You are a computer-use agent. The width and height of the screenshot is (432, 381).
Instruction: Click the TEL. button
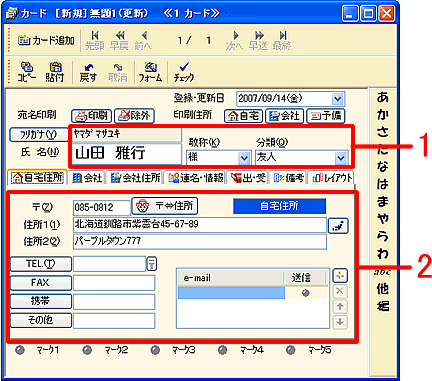pyautogui.click(x=41, y=264)
